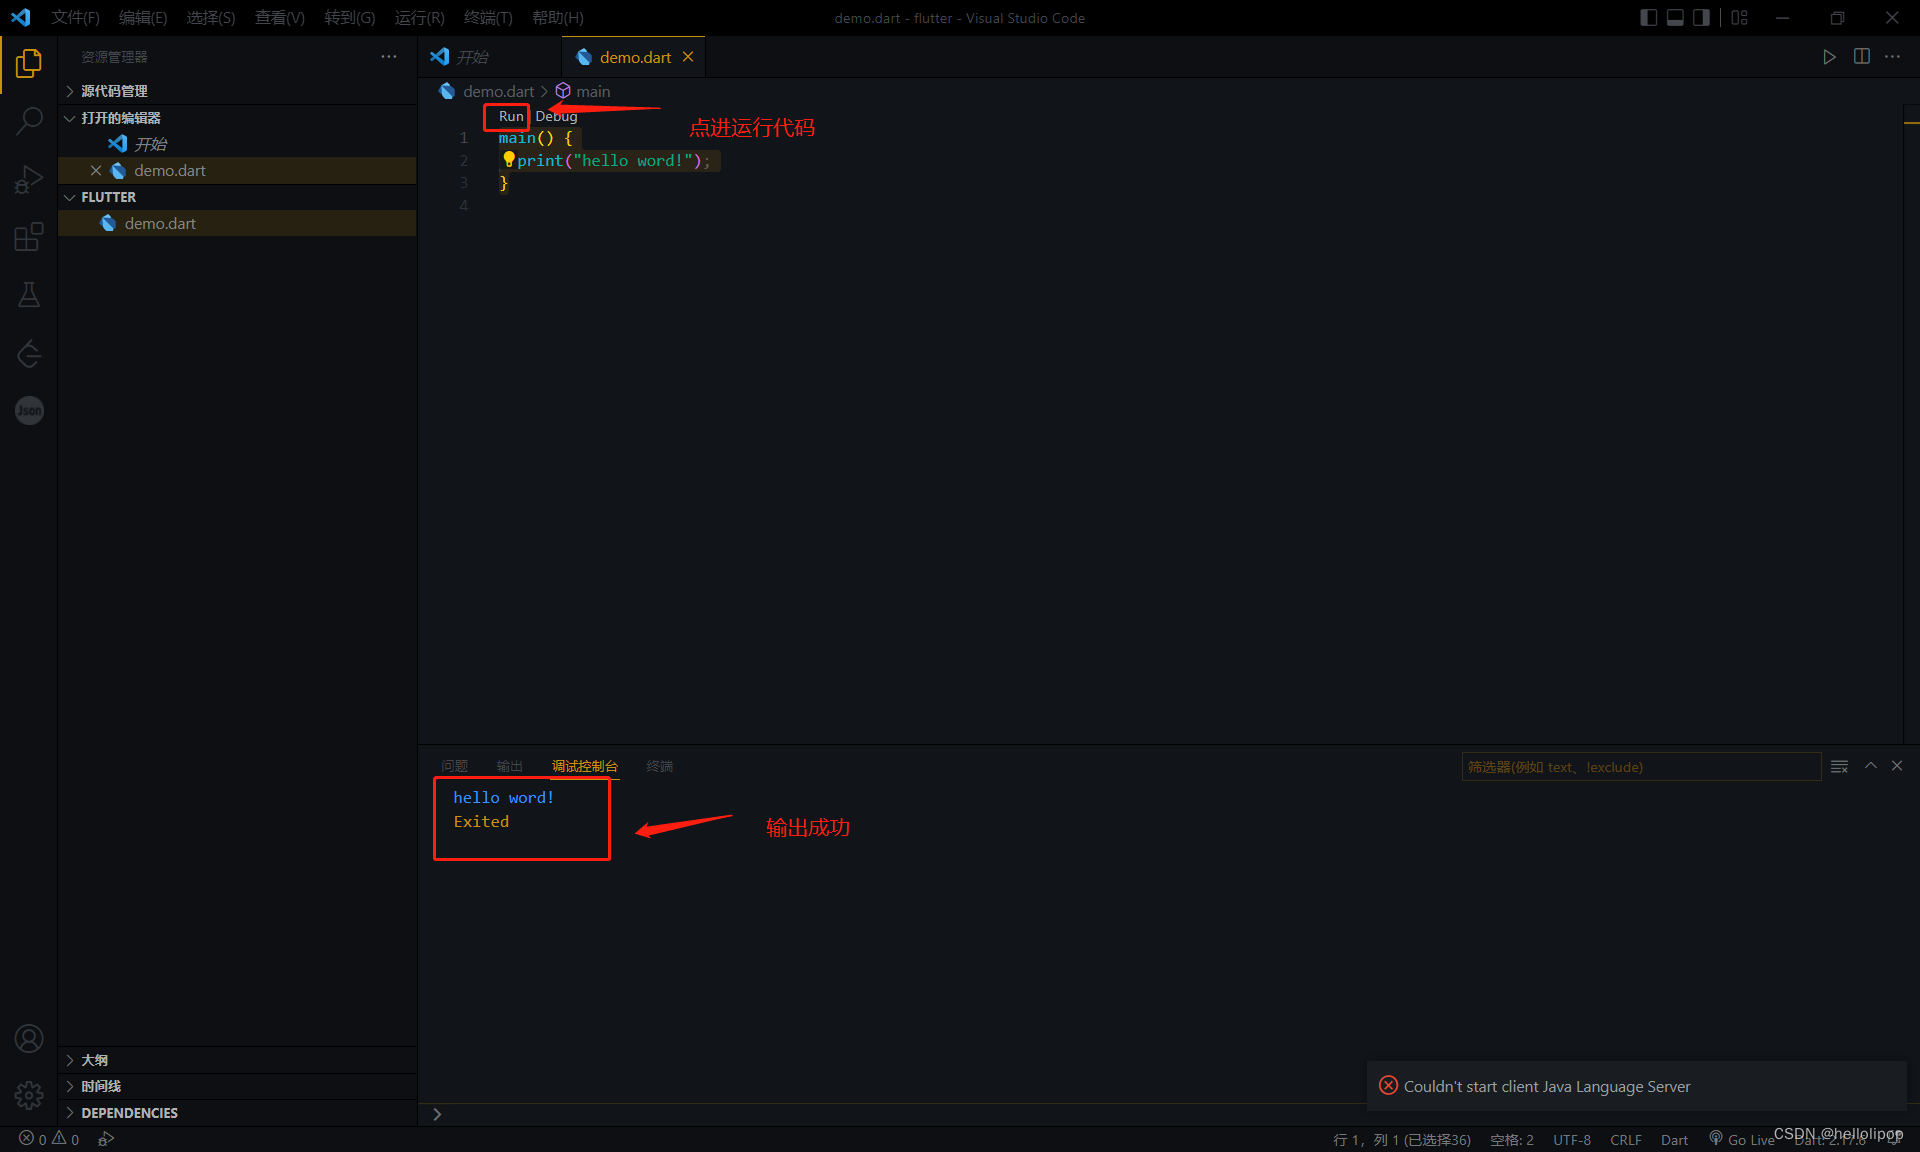
Task: Split the editor to the right
Action: [1861, 57]
